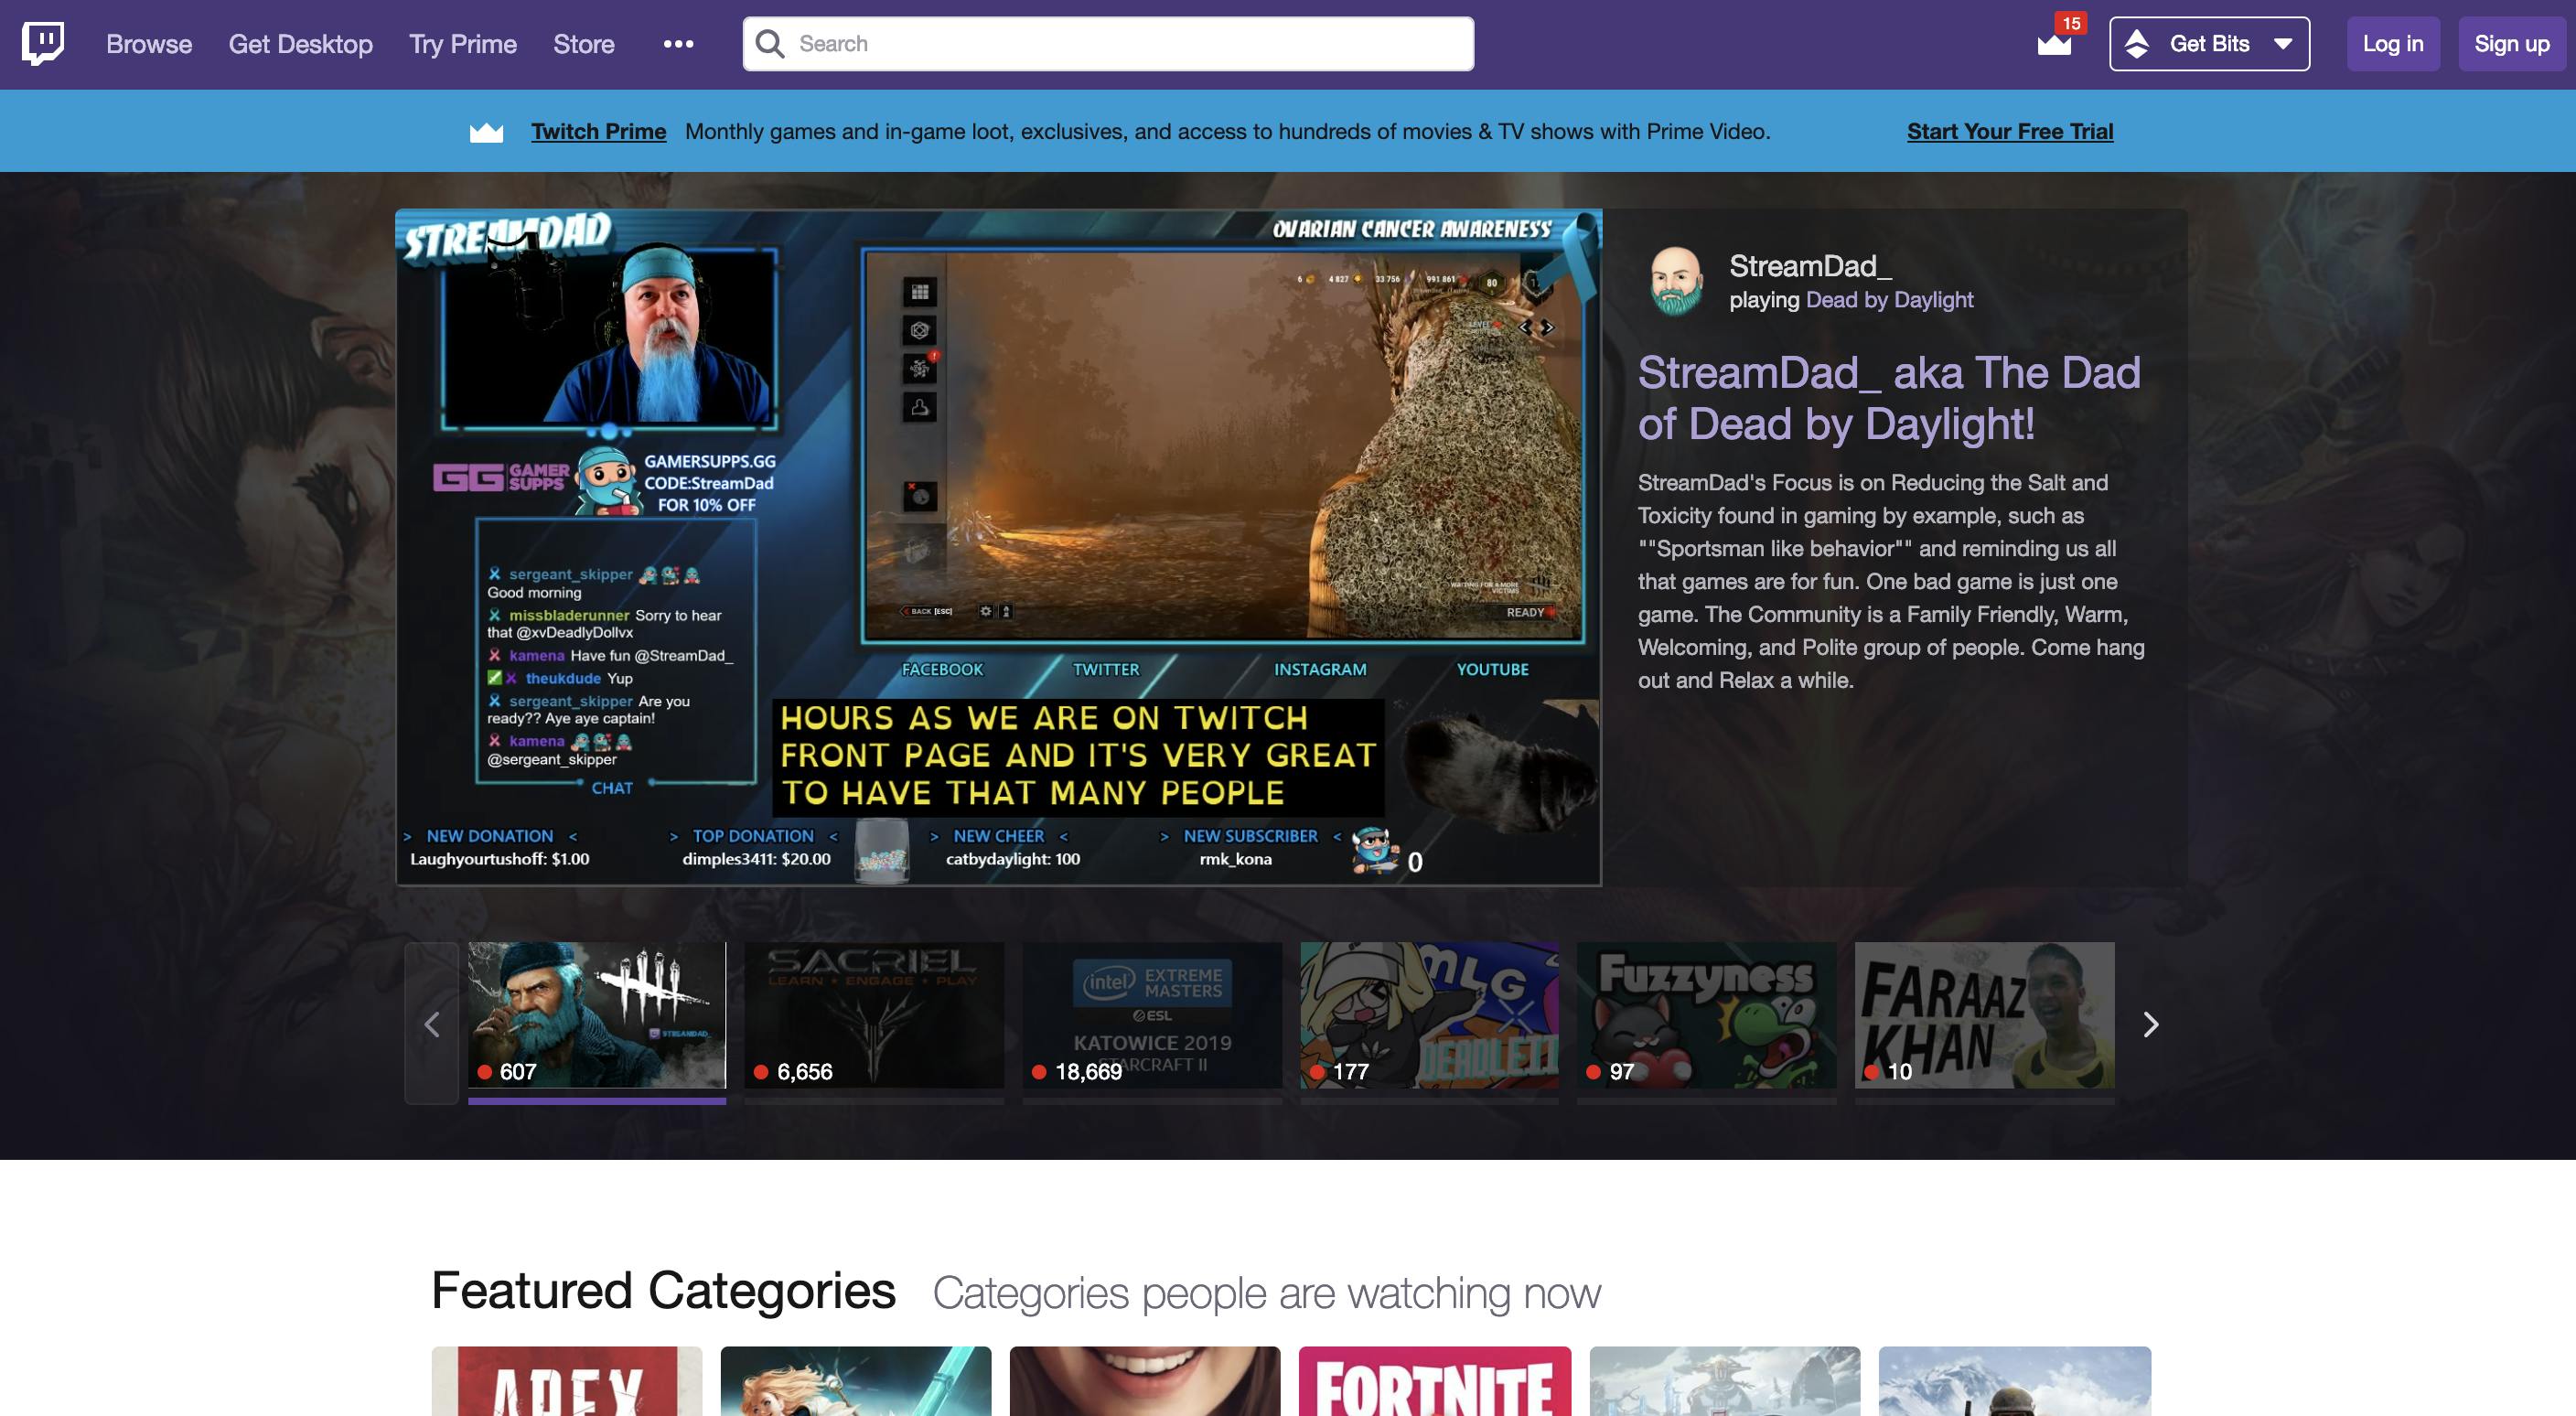Click Start Your Free Trial link
Screen dimensions: 2576x1416
click(x=2009, y=132)
